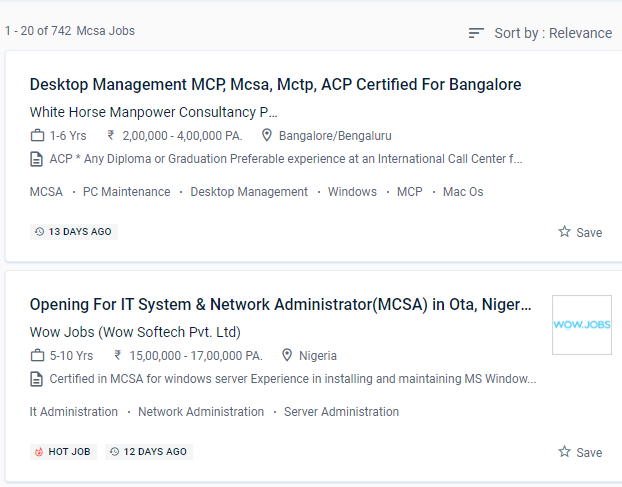Screen dimensions: 622x487
Task: Click location pin beside Nigeria
Action: [287, 355]
